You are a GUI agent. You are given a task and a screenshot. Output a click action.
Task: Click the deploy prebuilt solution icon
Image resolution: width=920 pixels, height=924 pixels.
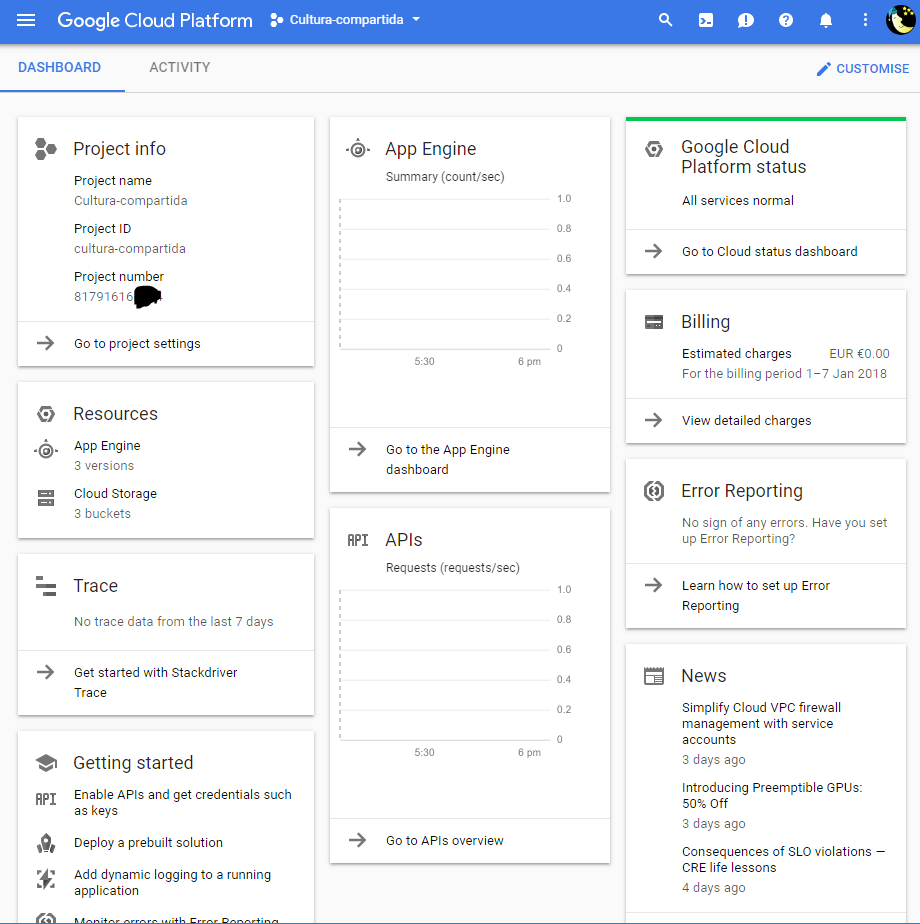[46, 843]
